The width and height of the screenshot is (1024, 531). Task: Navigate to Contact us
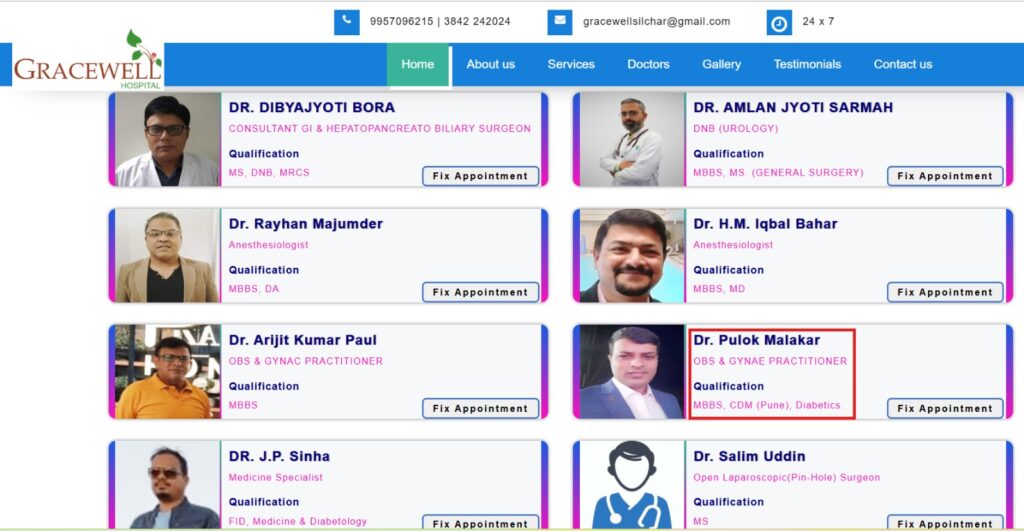point(903,65)
